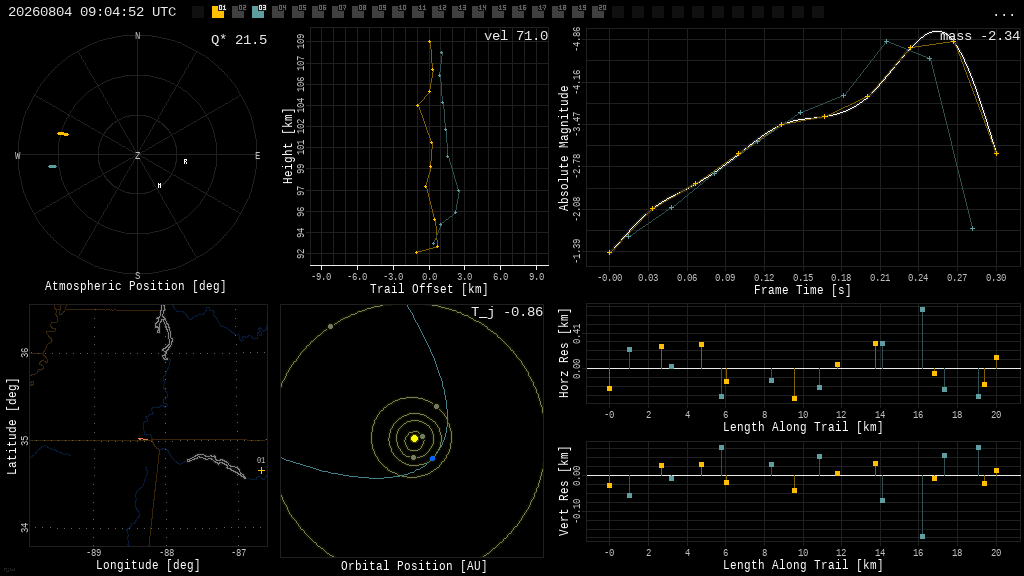Click station box labeled 12
Image resolution: width=1024 pixels, height=576 pixels.
point(438,12)
